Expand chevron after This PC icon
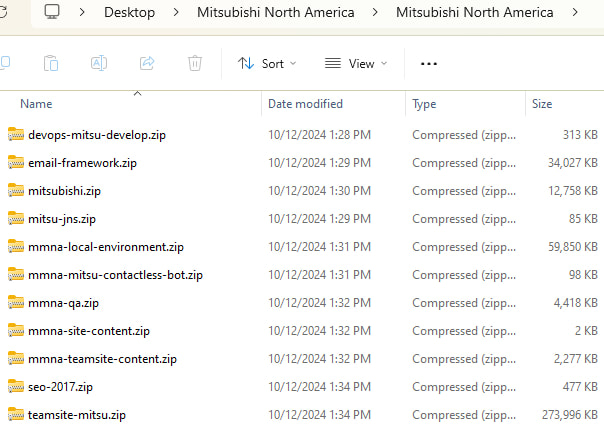 82,12
